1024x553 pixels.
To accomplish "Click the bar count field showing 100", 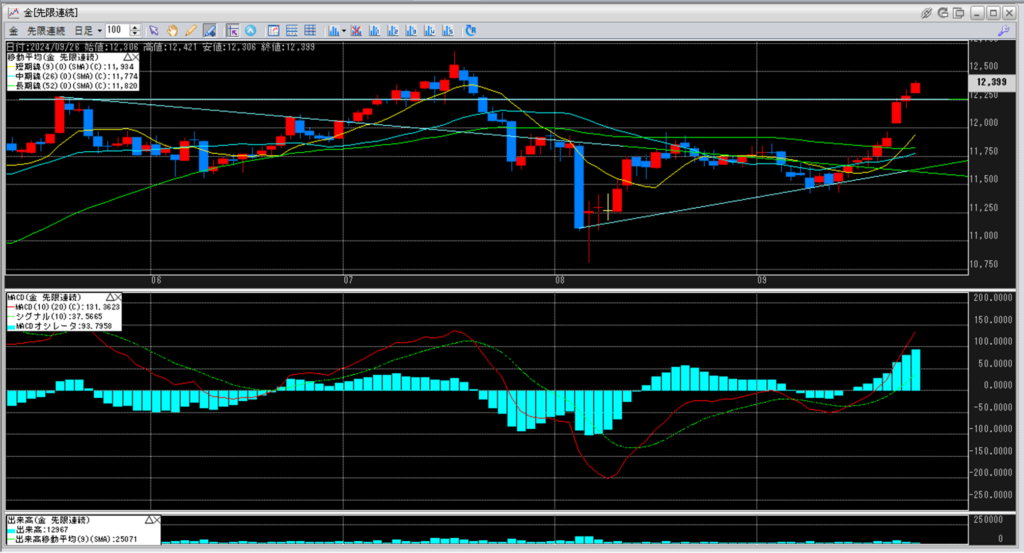I will pos(116,31).
